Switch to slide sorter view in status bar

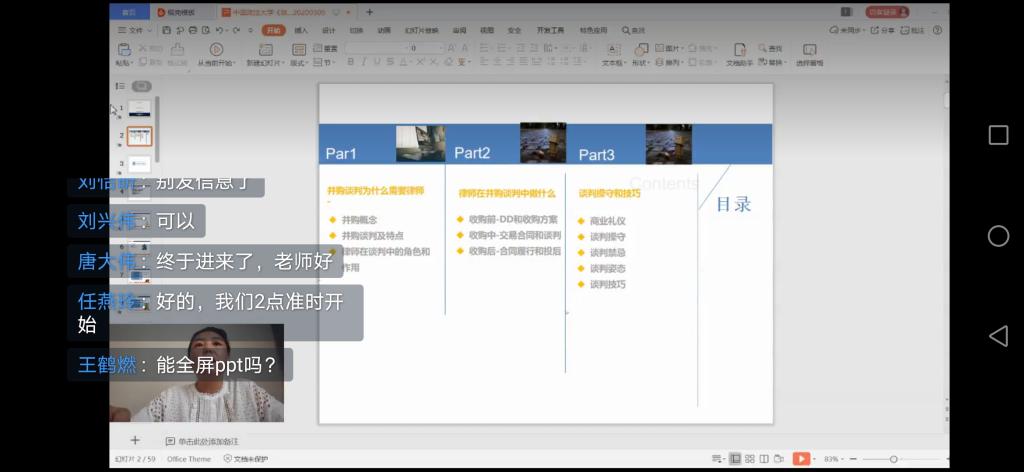750,458
